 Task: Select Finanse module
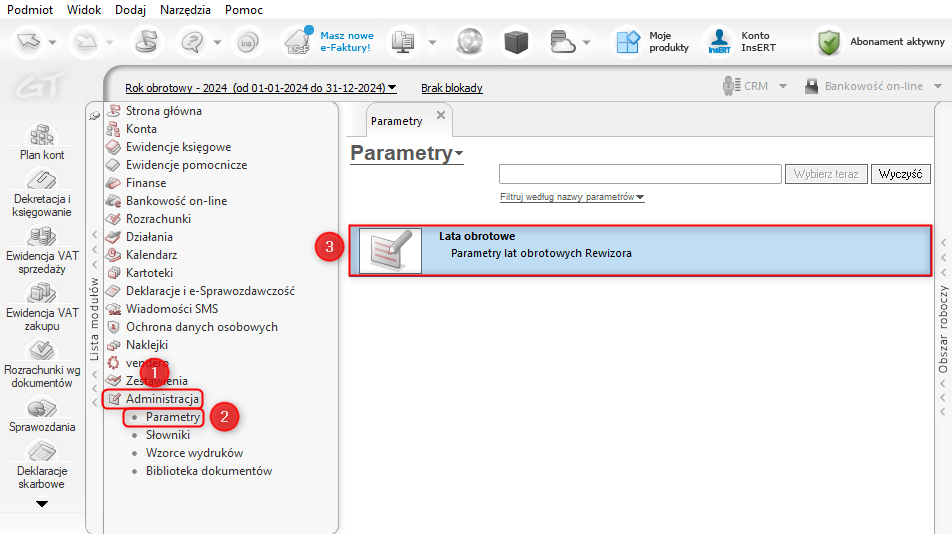click(x=146, y=183)
